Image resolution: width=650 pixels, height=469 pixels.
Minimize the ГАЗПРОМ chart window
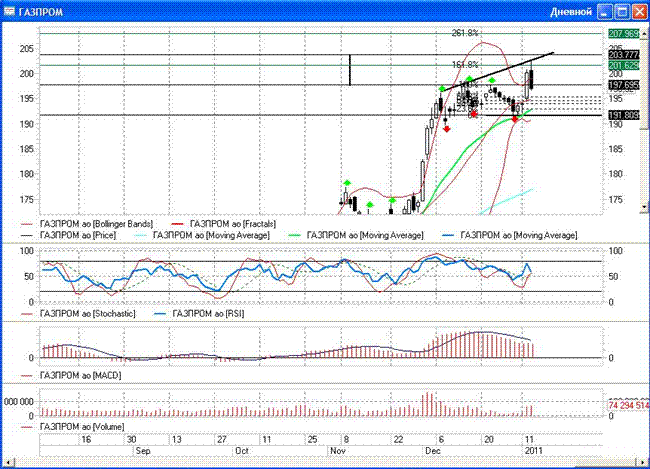coord(604,12)
